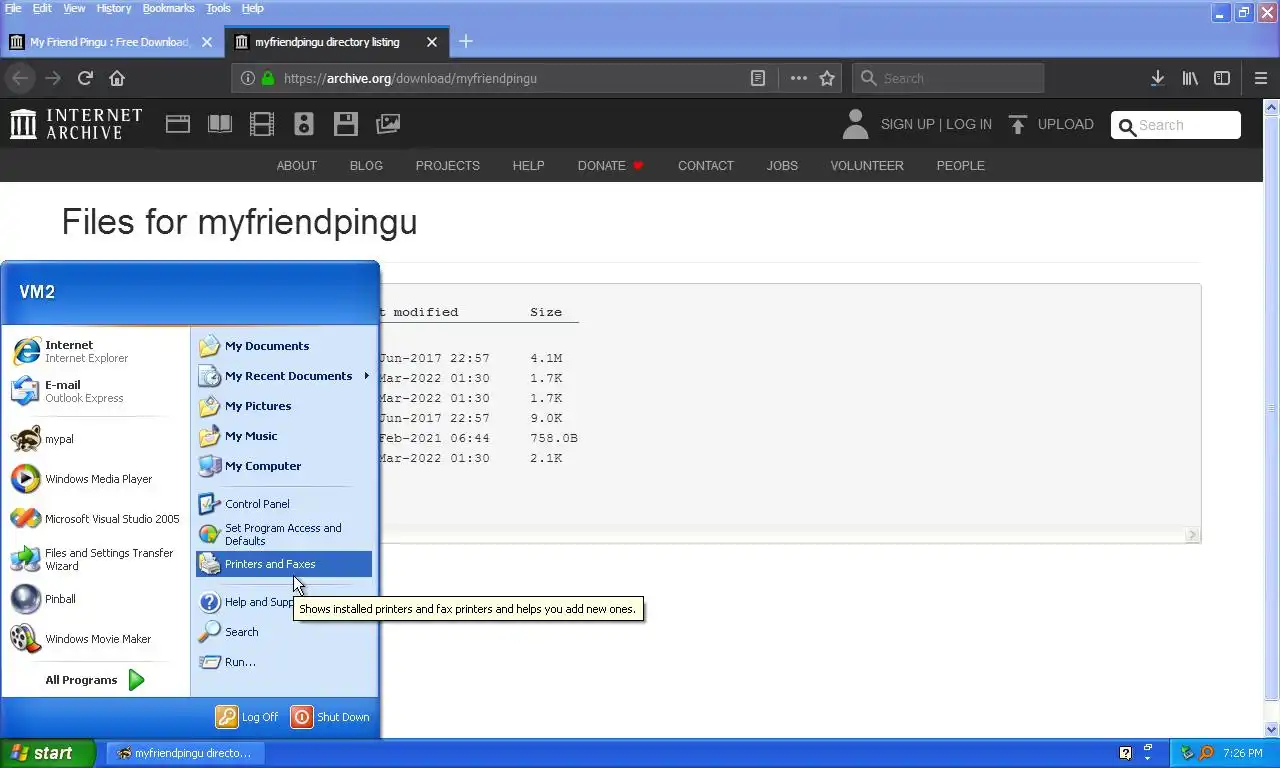1280x768 pixels.
Task: Click SIGN UP | LOG IN link
Action: (936, 124)
